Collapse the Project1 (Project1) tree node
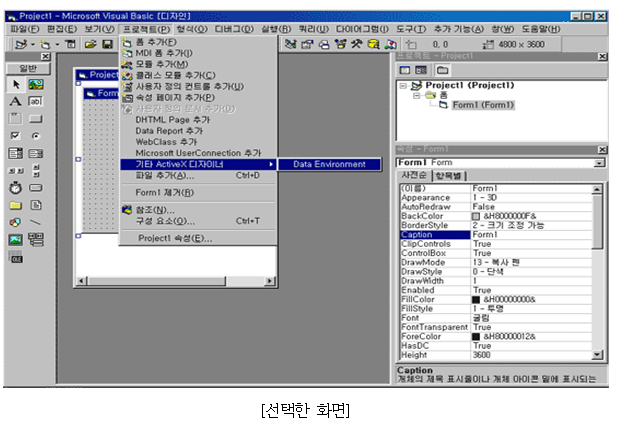The image size is (620, 426). (403, 85)
